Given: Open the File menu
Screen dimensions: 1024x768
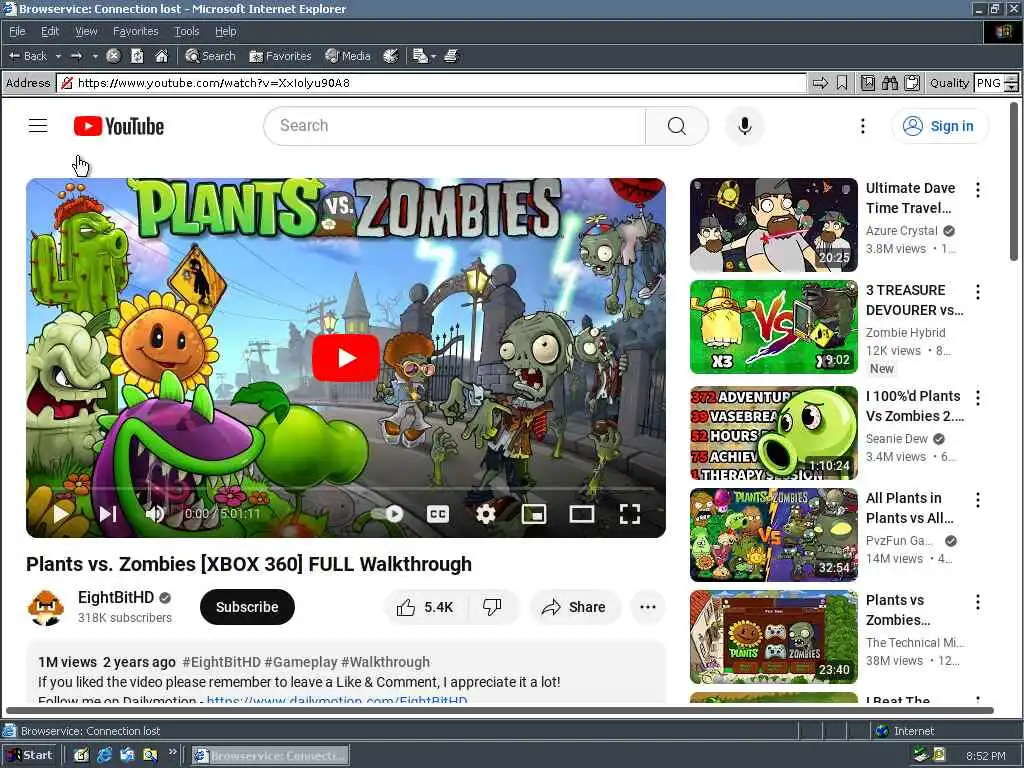Looking at the screenshot, I should (x=17, y=31).
